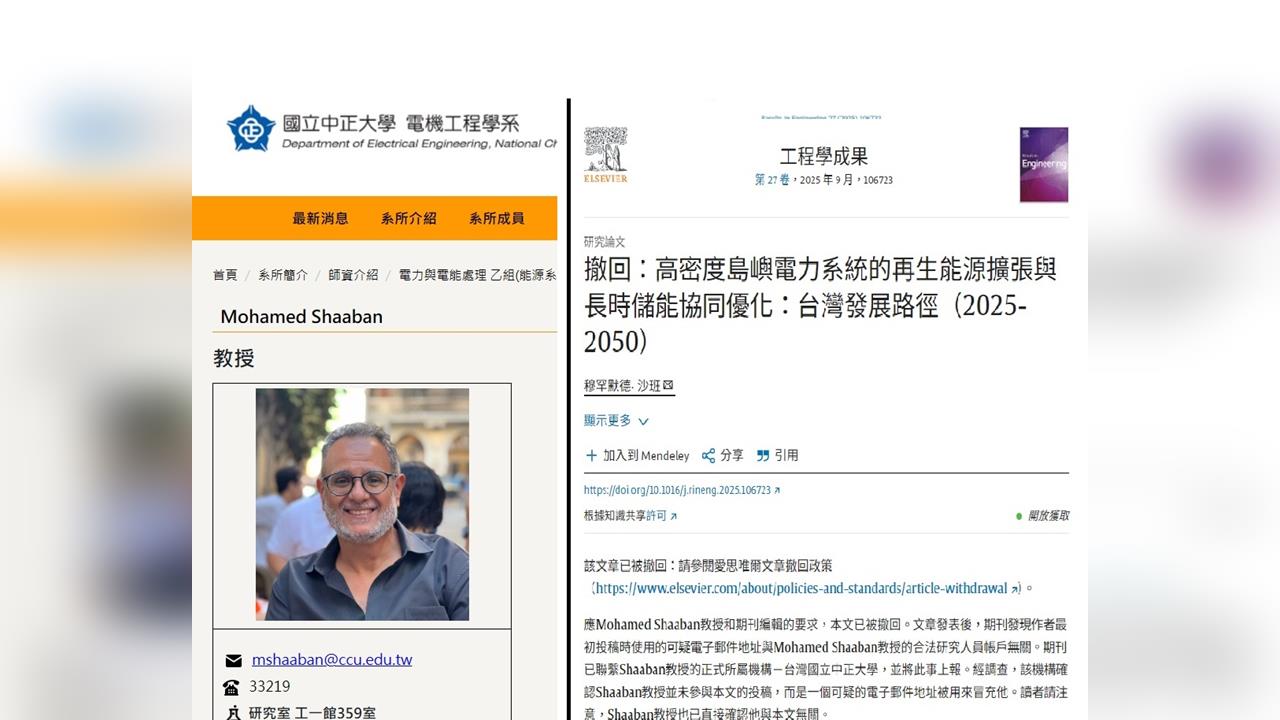This screenshot has height=720, width=1280.
Task: Expand the 顯示更多 chevron
Action: (643, 421)
